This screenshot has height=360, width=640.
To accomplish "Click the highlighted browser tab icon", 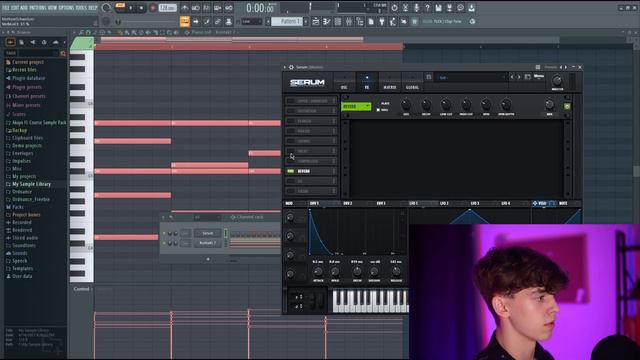I will tap(10, 42).
